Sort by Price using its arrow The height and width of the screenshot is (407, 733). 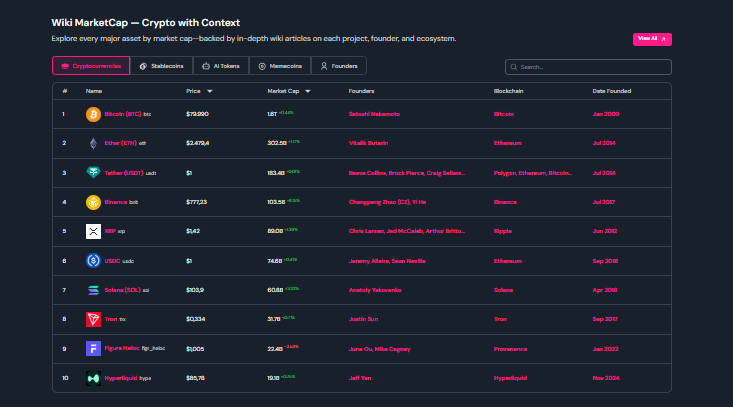[209, 91]
